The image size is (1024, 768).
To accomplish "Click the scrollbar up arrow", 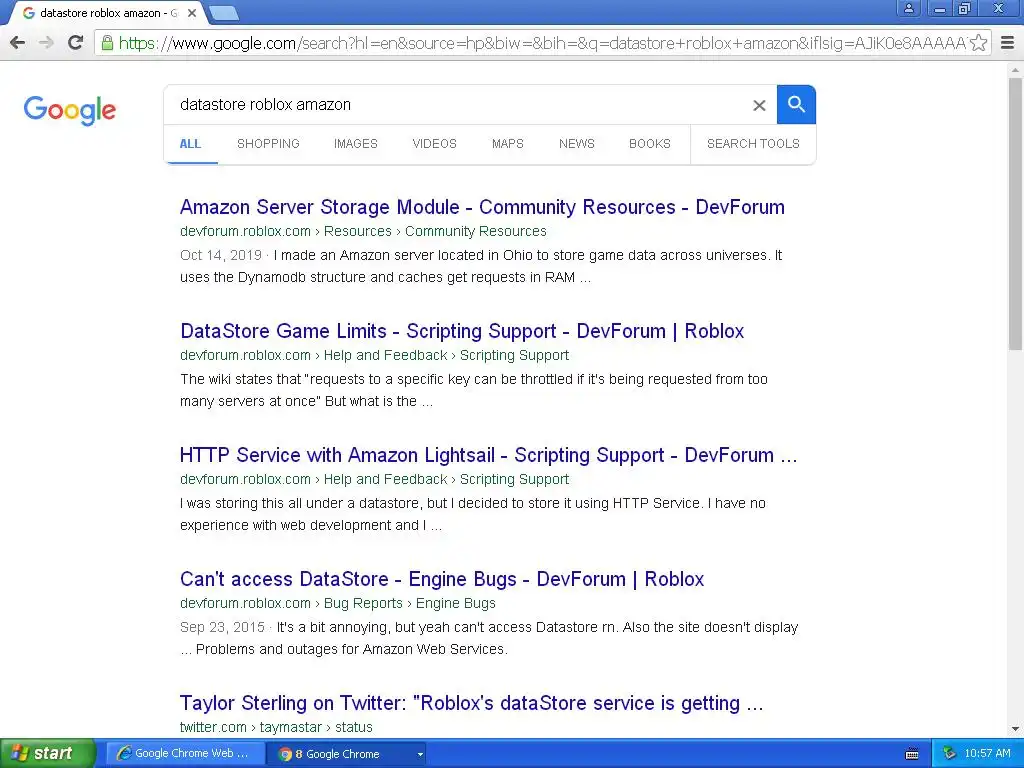I will (1015, 69).
